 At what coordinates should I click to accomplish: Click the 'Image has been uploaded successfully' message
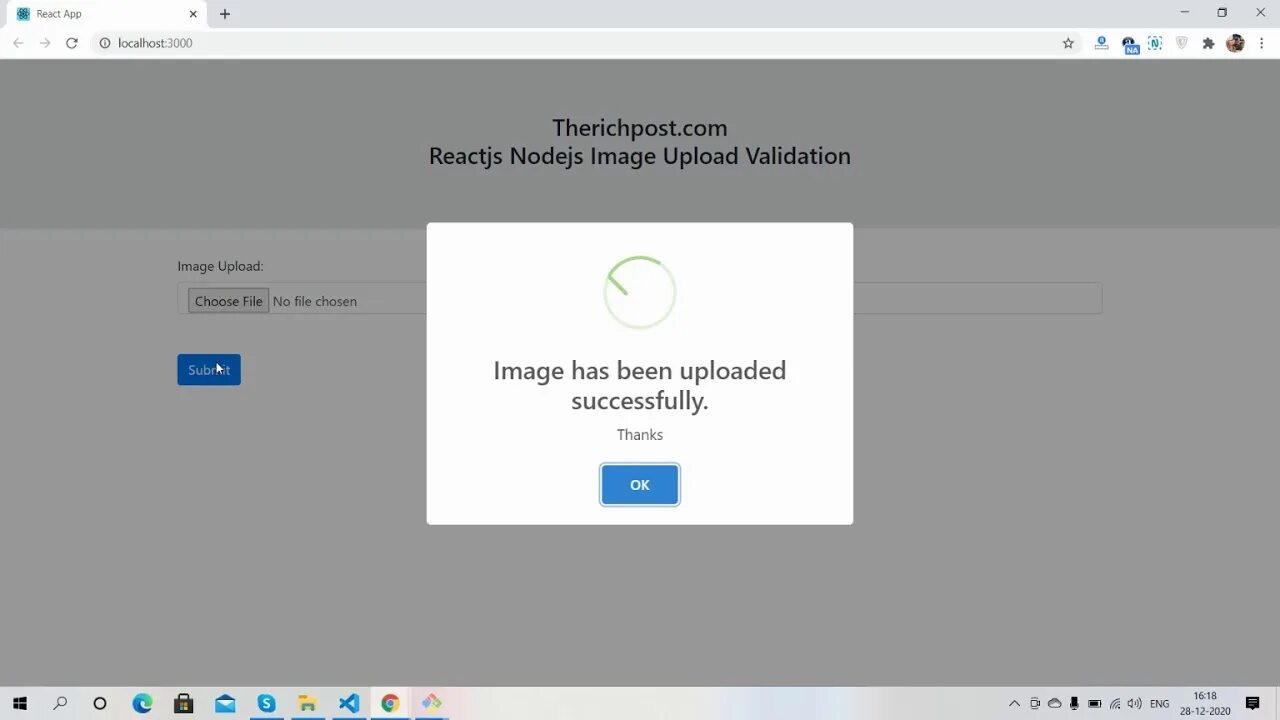pyautogui.click(x=640, y=385)
